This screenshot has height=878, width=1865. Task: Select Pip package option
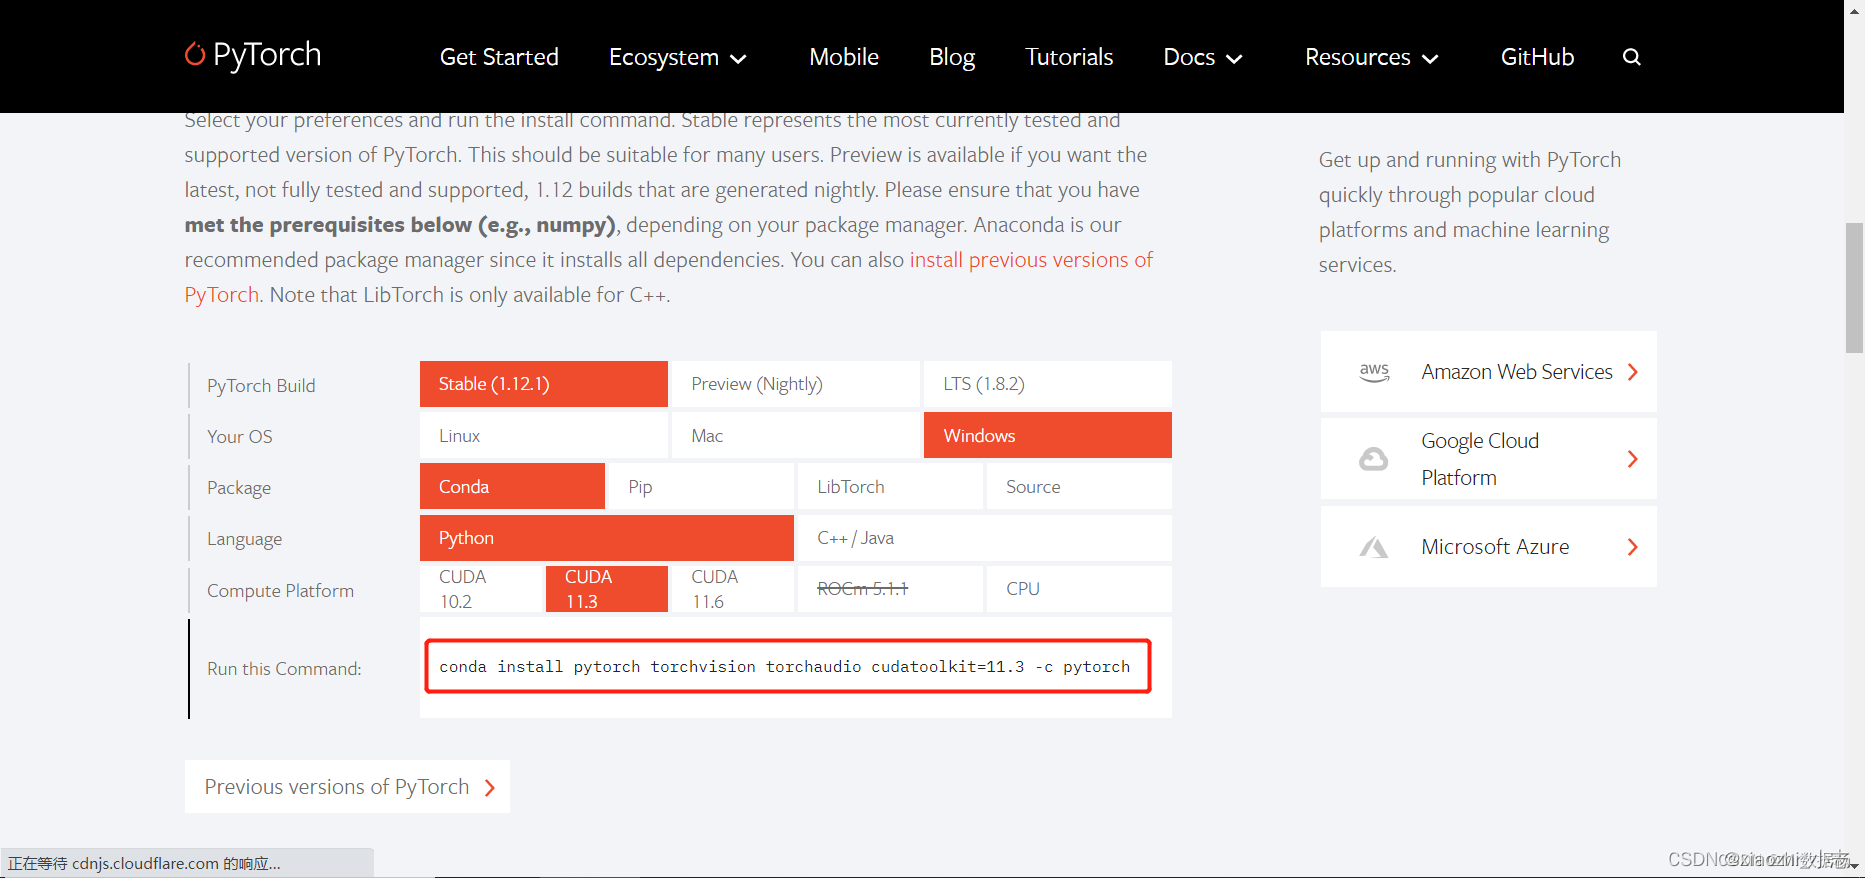click(x=701, y=486)
